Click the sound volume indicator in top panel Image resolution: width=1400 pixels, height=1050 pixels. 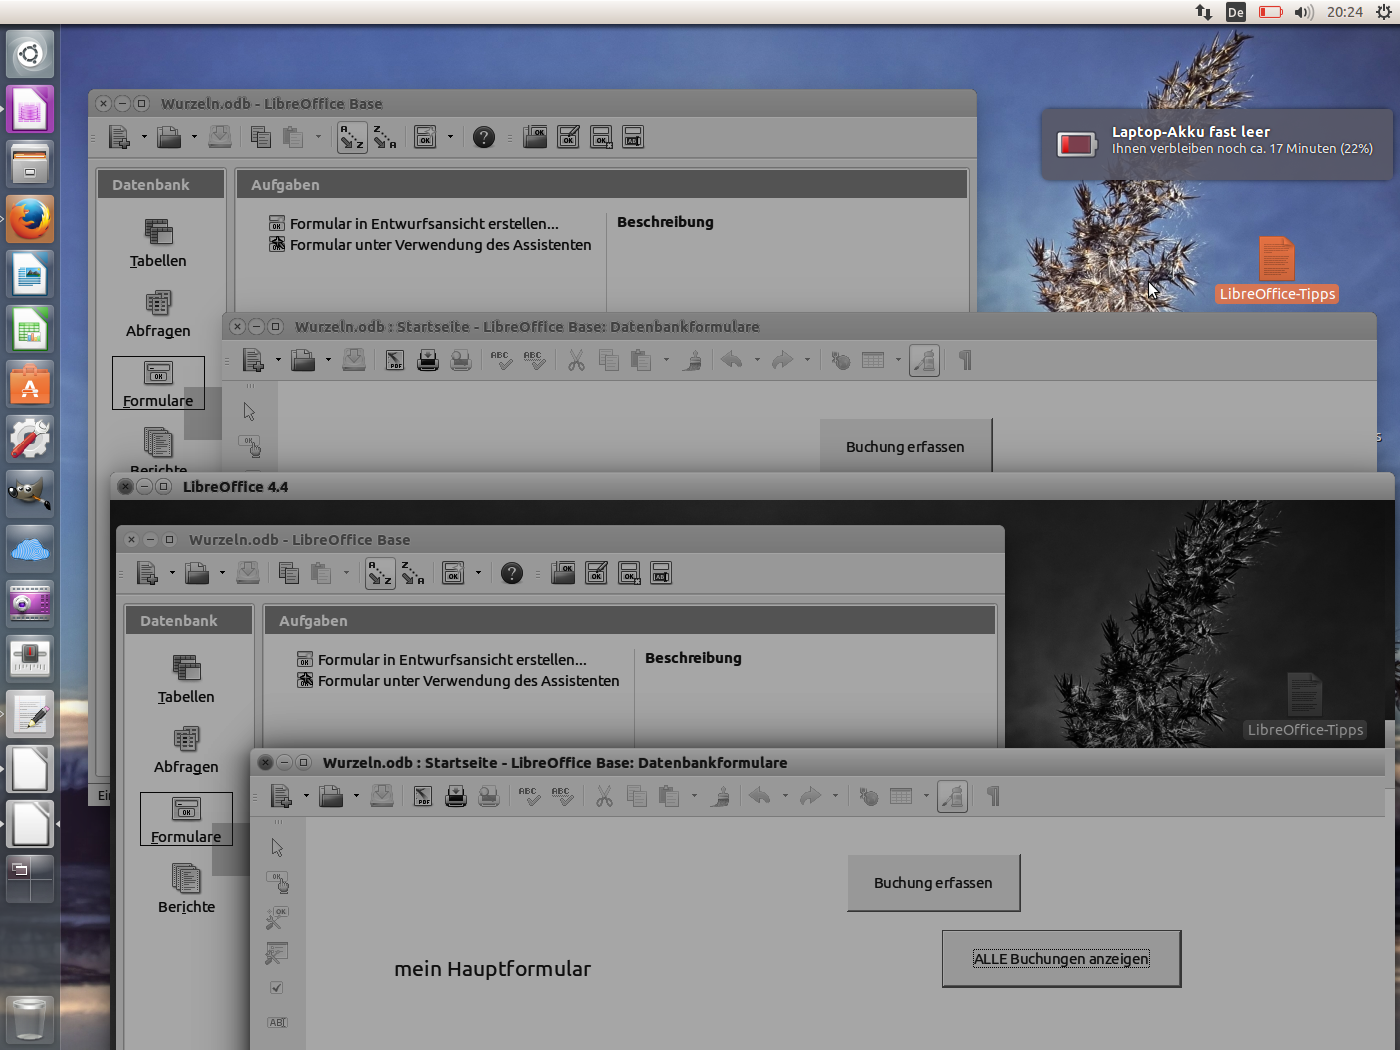point(1304,12)
